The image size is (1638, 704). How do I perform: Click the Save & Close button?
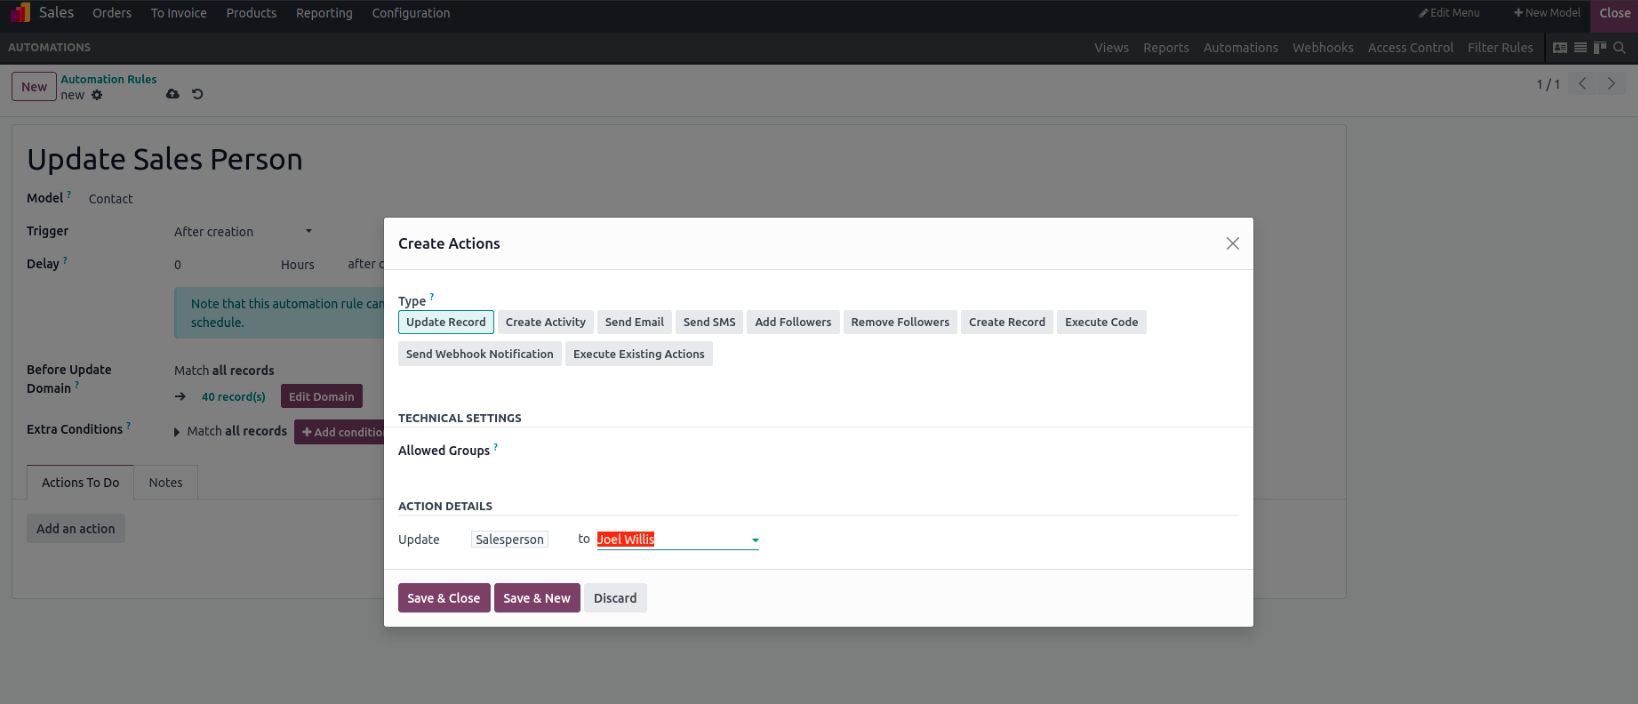(443, 598)
